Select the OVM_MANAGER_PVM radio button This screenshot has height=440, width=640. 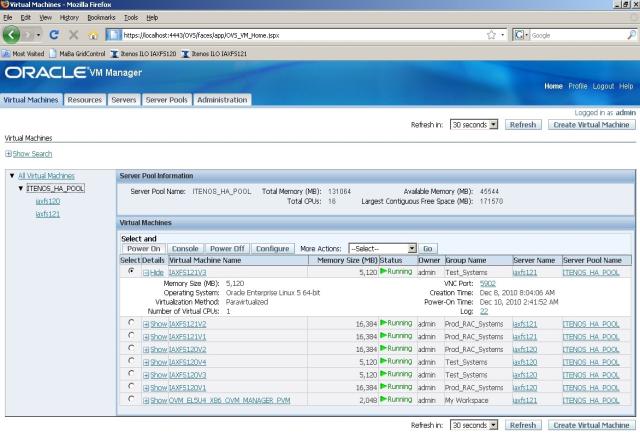coord(131,399)
